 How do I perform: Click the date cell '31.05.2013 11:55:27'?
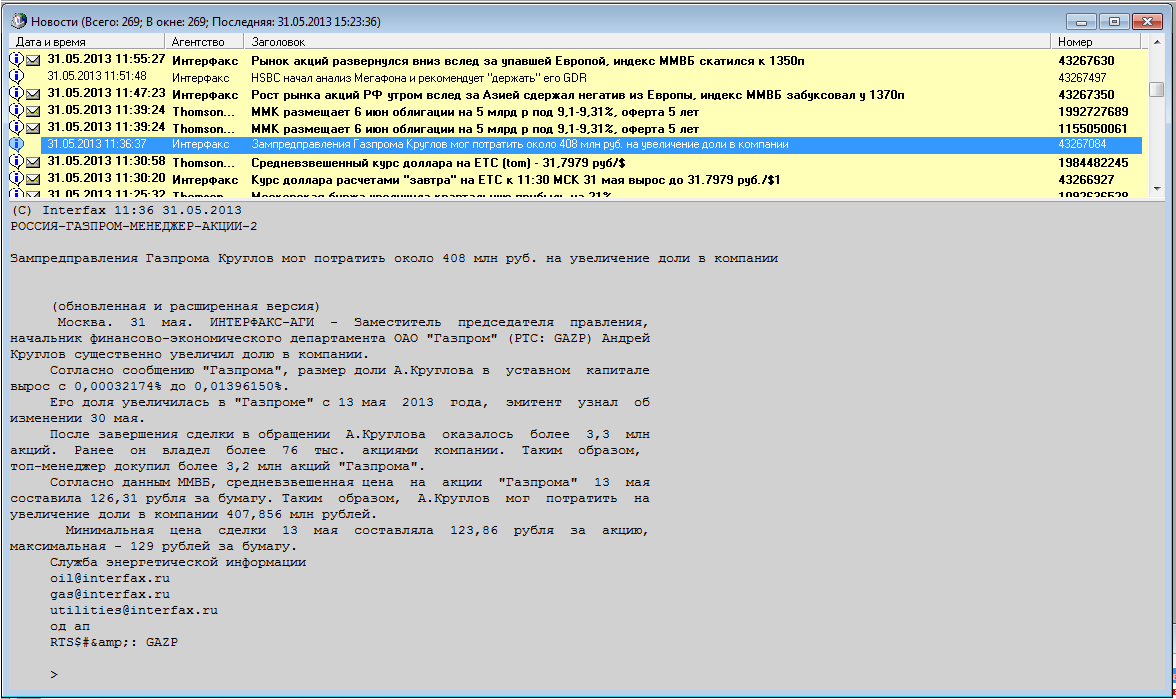coord(106,58)
